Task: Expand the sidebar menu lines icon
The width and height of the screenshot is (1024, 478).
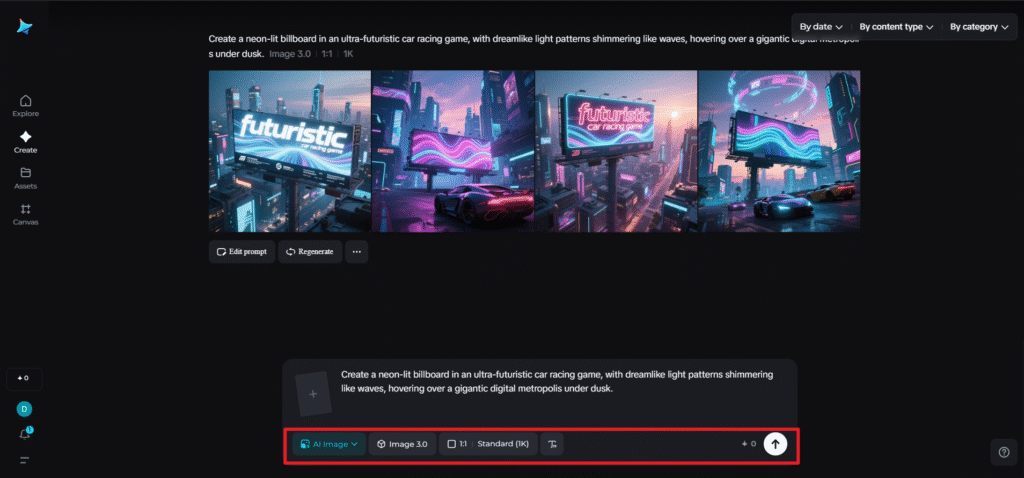Action: (x=25, y=460)
